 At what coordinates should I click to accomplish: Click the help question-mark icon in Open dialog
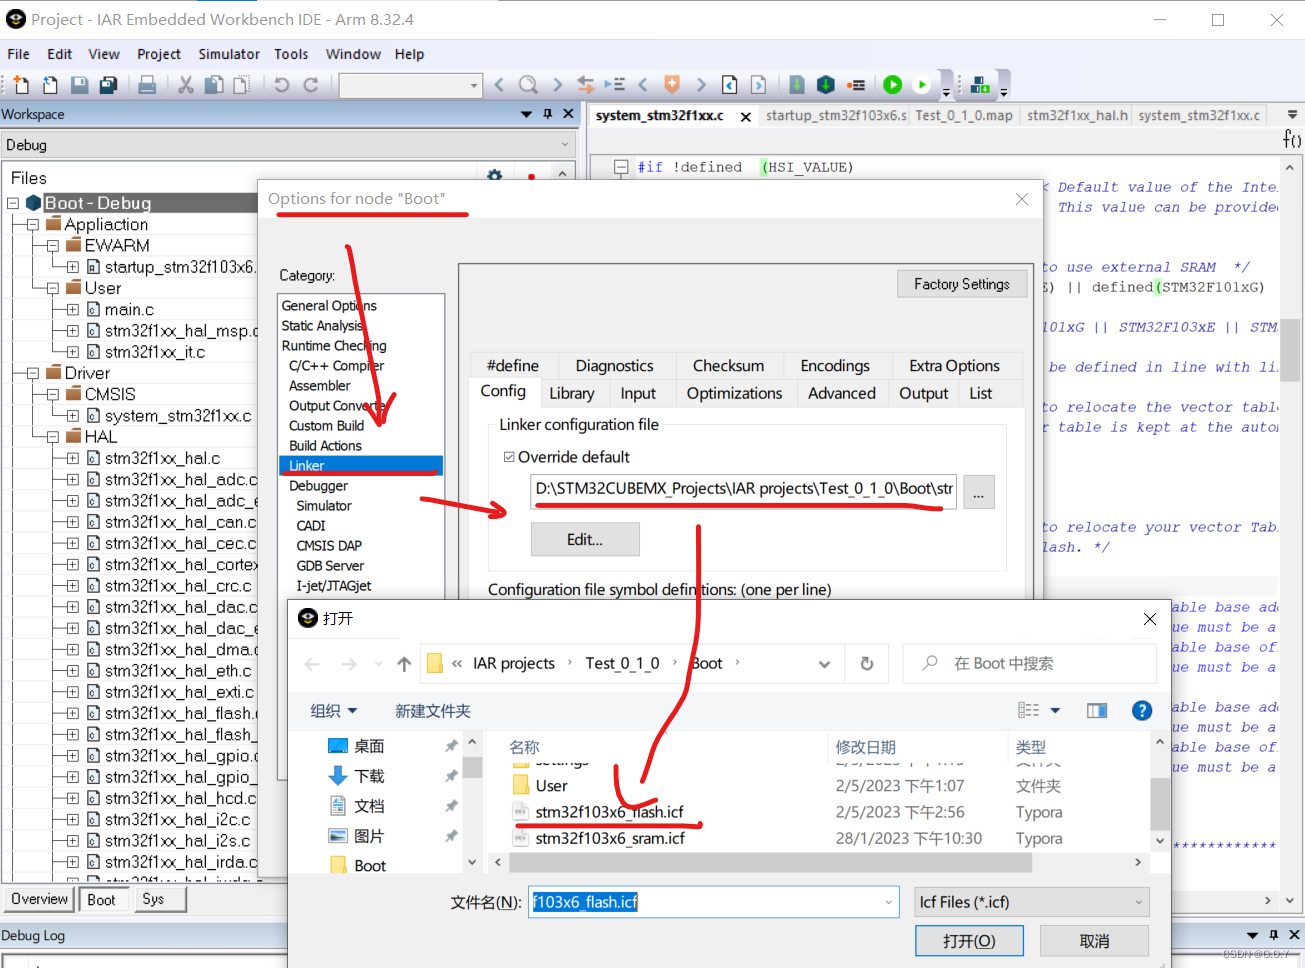coord(1142,711)
